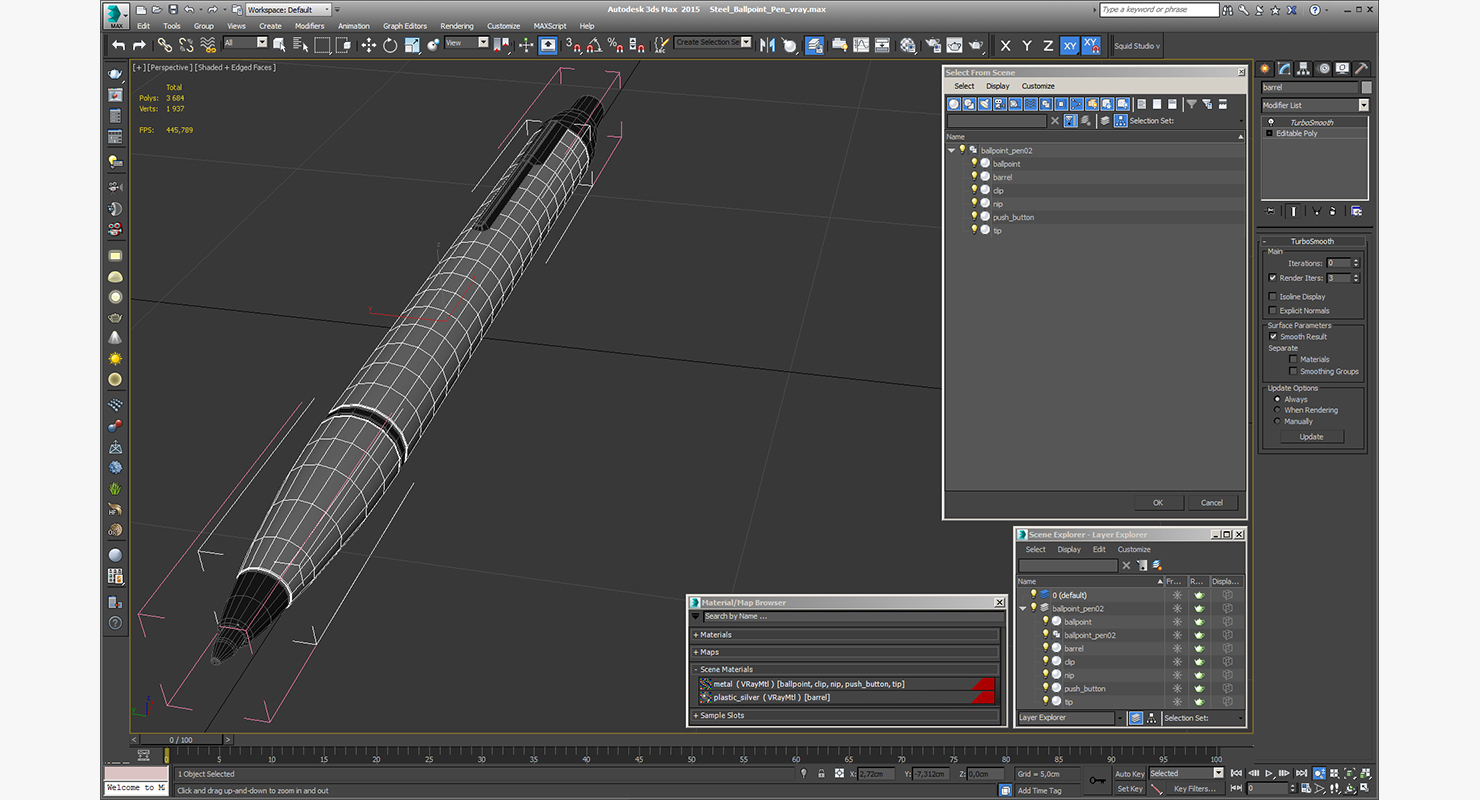Screen dimensions: 1480x800
Task: Toggle the barrel row's light bulb in Select From Scene
Action: tap(974, 176)
